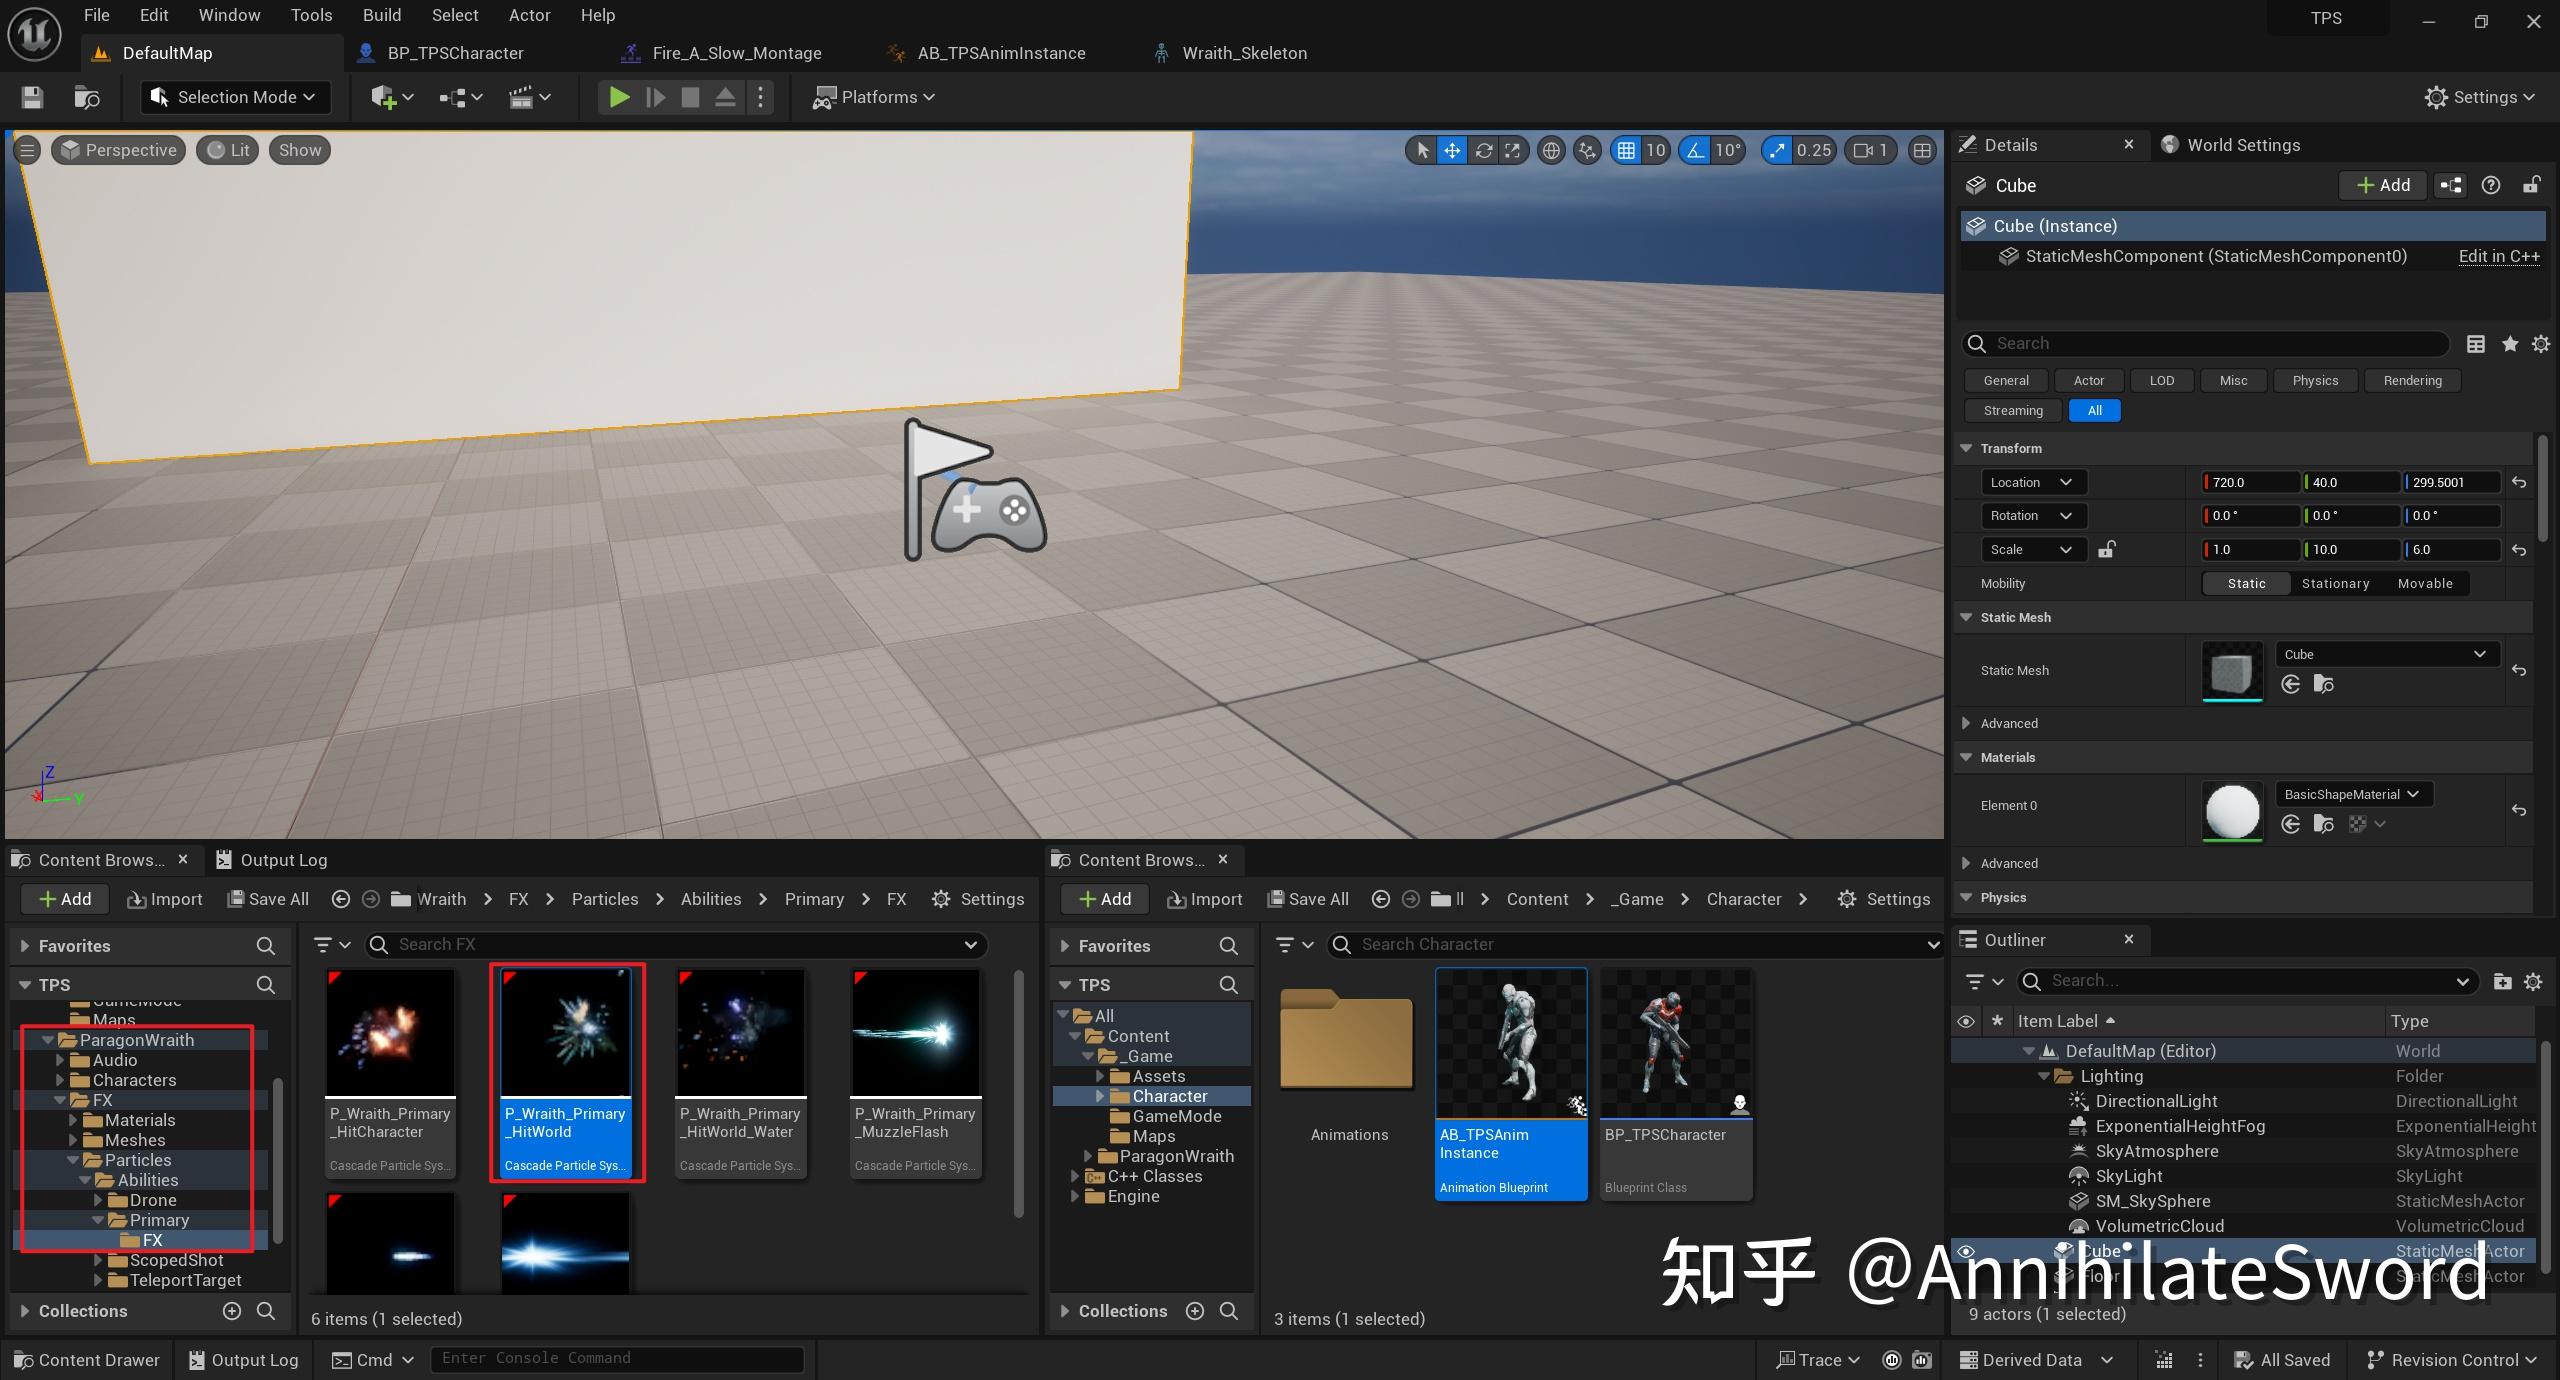Set Mobility to Movable
This screenshot has width=2560, height=1380.
pos(2425,583)
